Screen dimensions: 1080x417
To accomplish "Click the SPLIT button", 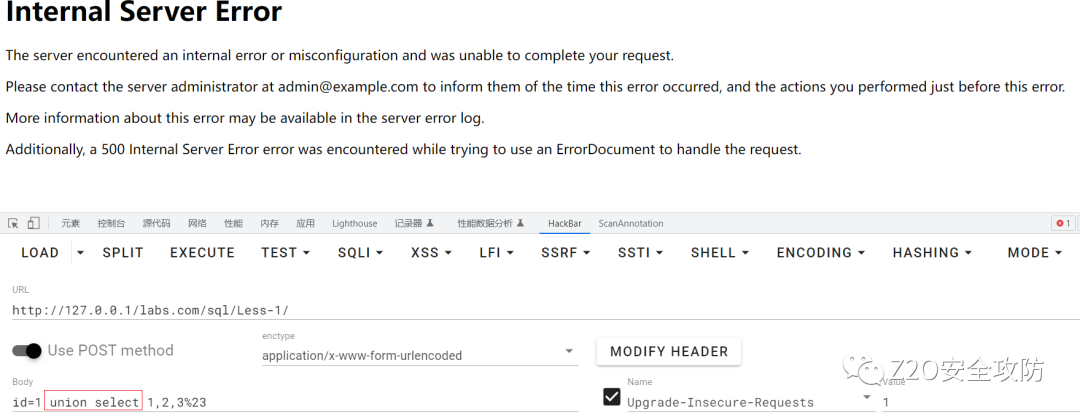I will pyautogui.click(x=123, y=253).
